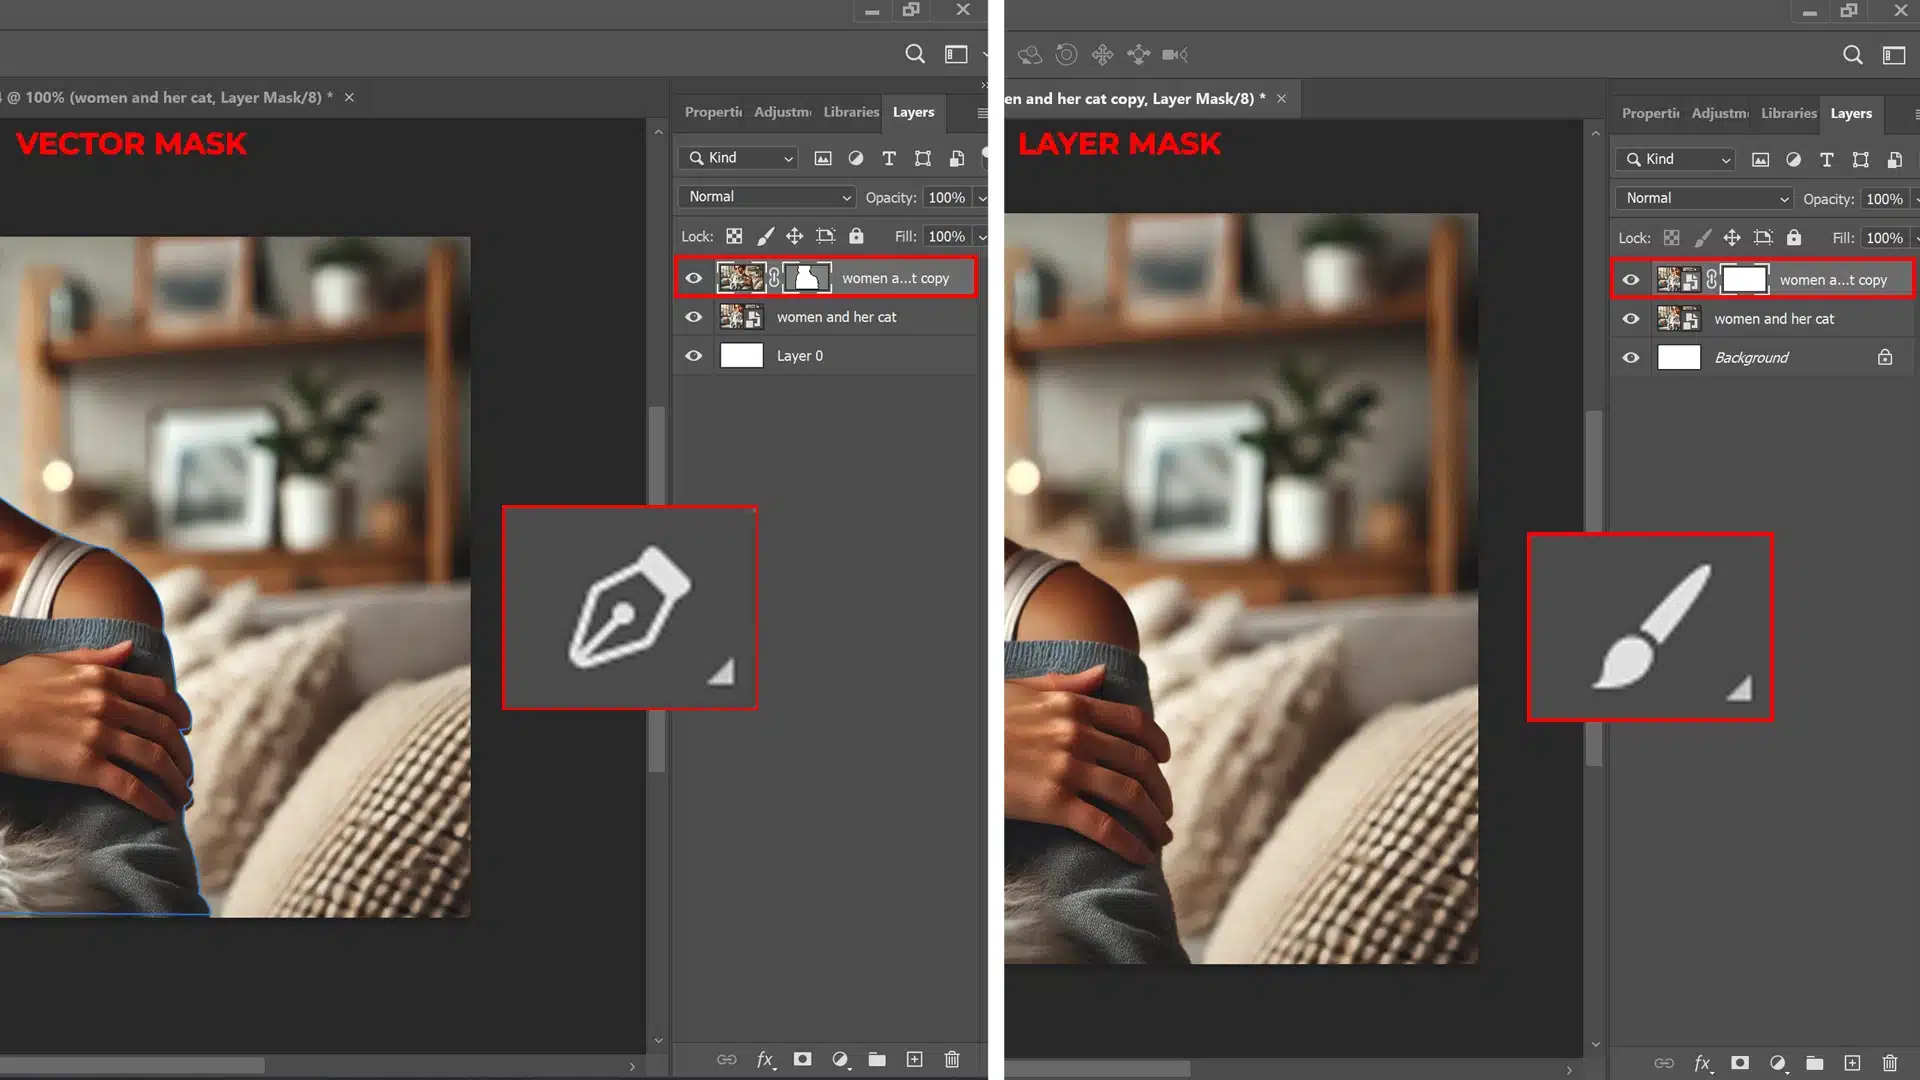Filter type layers in the Layer Mask window
The height and width of the screenshot is (1080, 1920).
pos(1827,160)
